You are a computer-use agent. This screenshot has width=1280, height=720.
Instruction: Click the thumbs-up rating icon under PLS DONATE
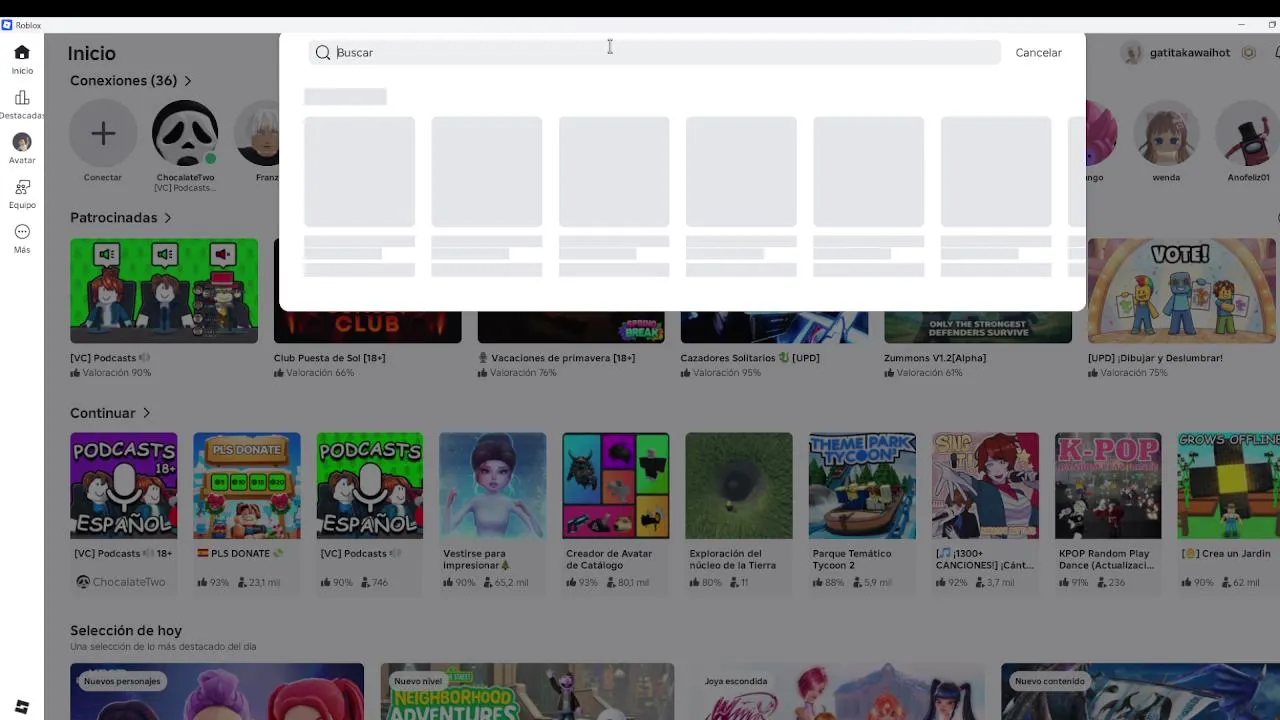[x=202, y=582]
